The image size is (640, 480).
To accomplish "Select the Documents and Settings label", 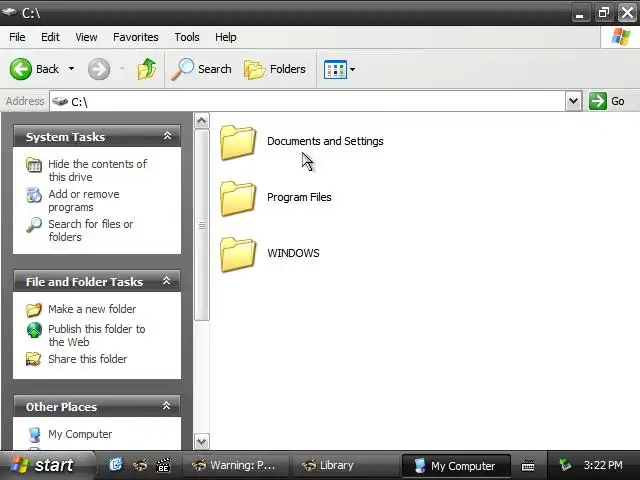I will click(x=325, y=141).
